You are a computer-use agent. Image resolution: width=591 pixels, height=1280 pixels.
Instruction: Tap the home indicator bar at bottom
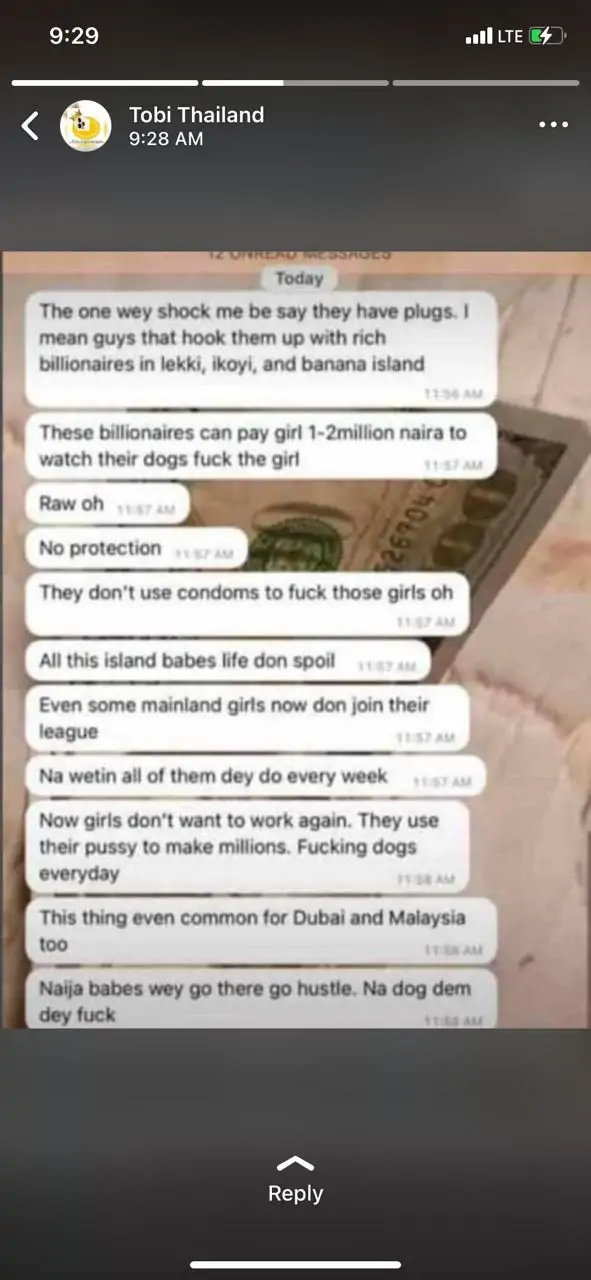[295, 1265]
